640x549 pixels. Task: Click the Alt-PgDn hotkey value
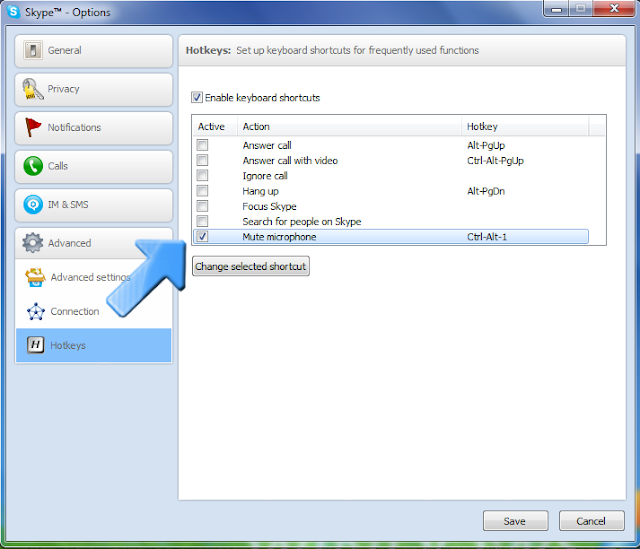[x=486, y=191]
